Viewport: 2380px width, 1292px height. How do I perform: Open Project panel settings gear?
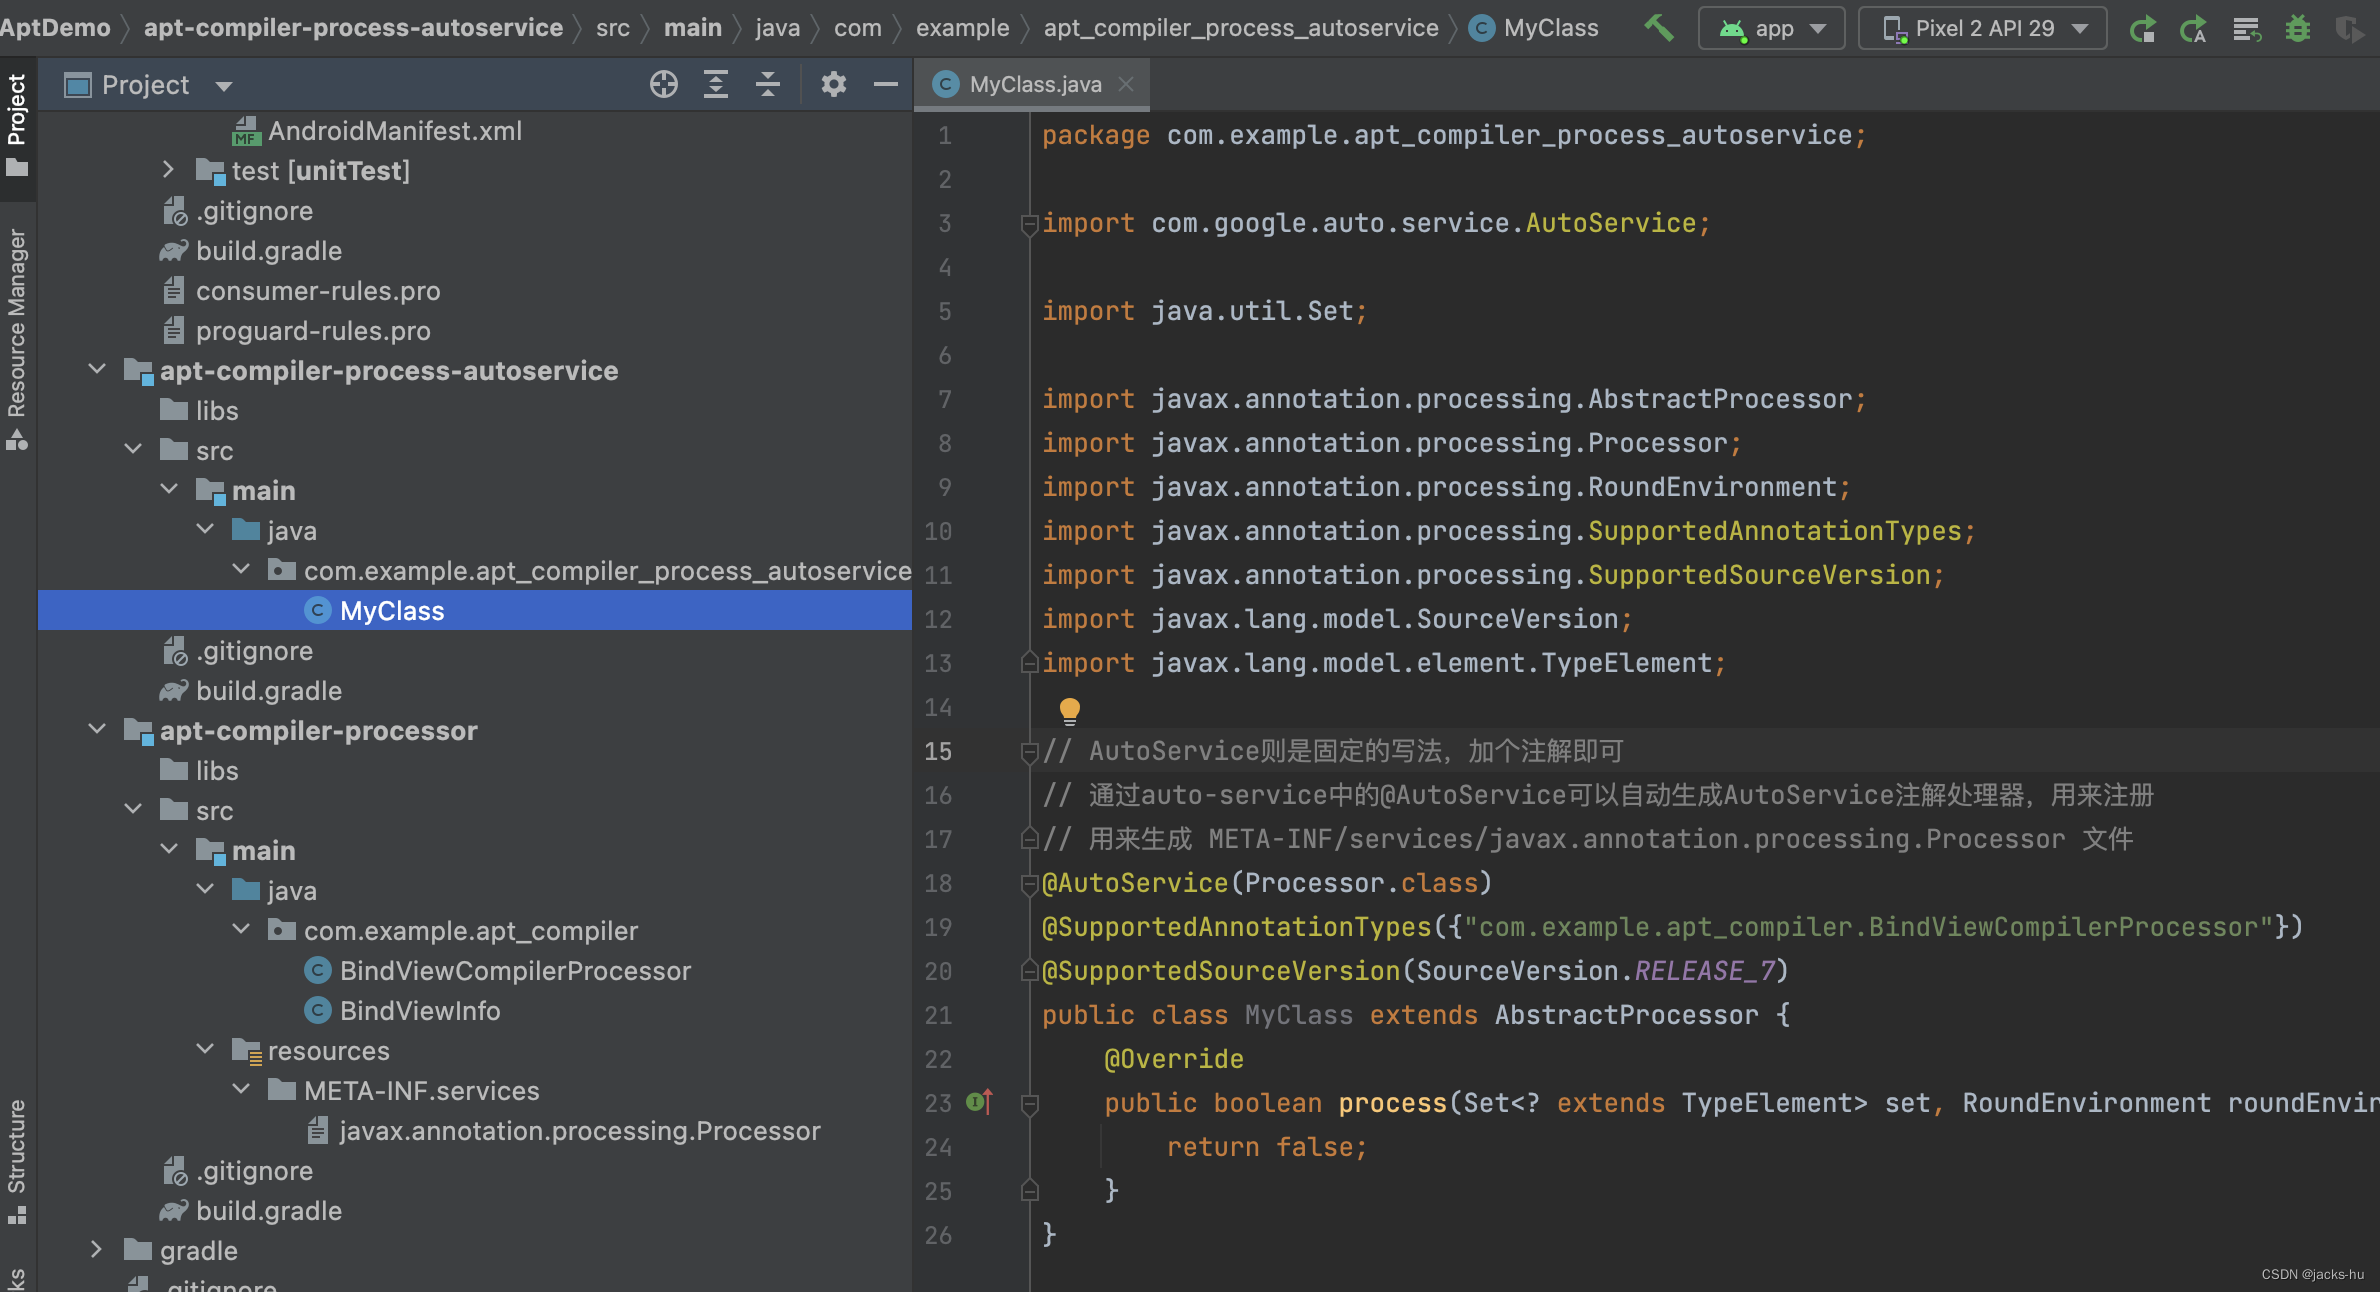[x=833, y=85]
